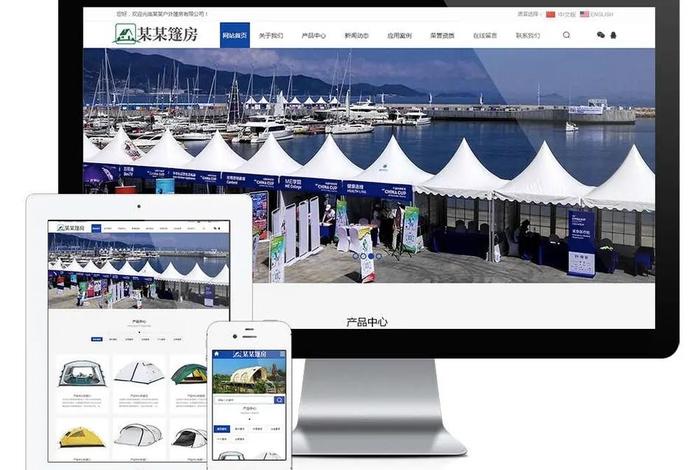Screen dimensions: 700x470
Task: Go to the 荣誉资质 page
Action: [442, 35]
